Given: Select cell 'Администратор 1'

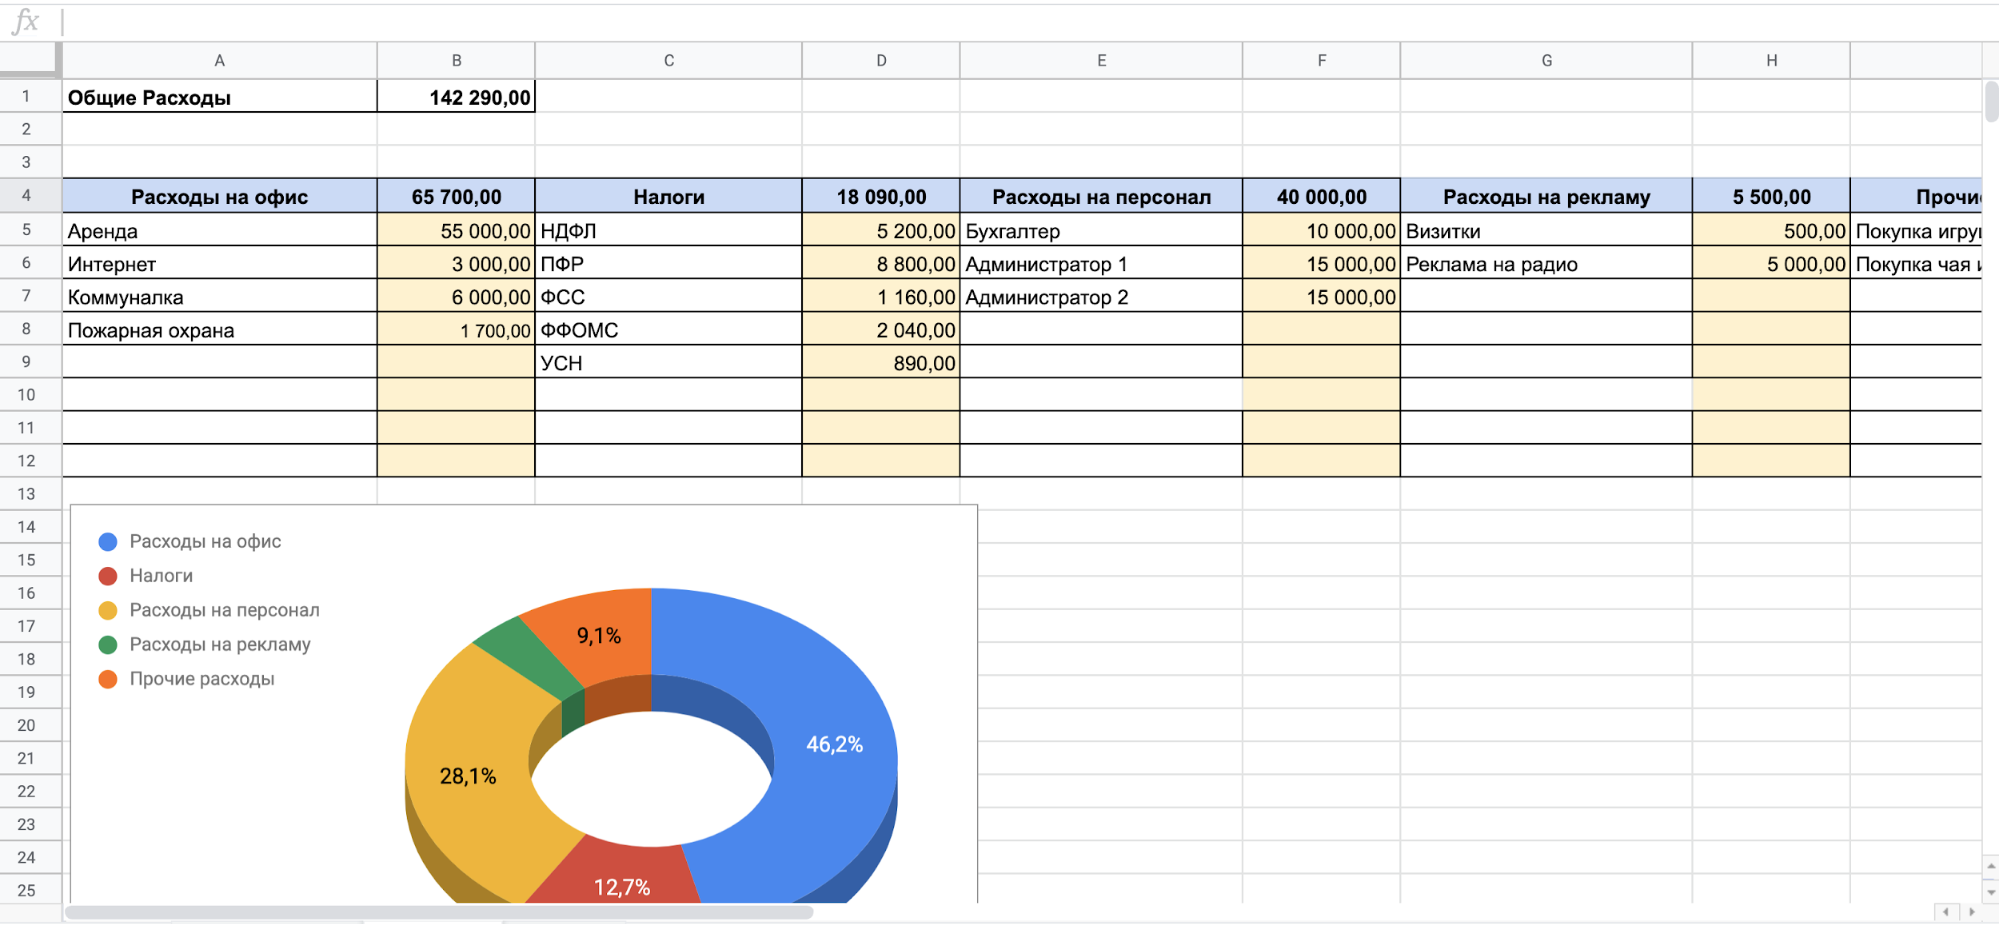Looking at the screenshot, I should click(x=1101, y=263).
